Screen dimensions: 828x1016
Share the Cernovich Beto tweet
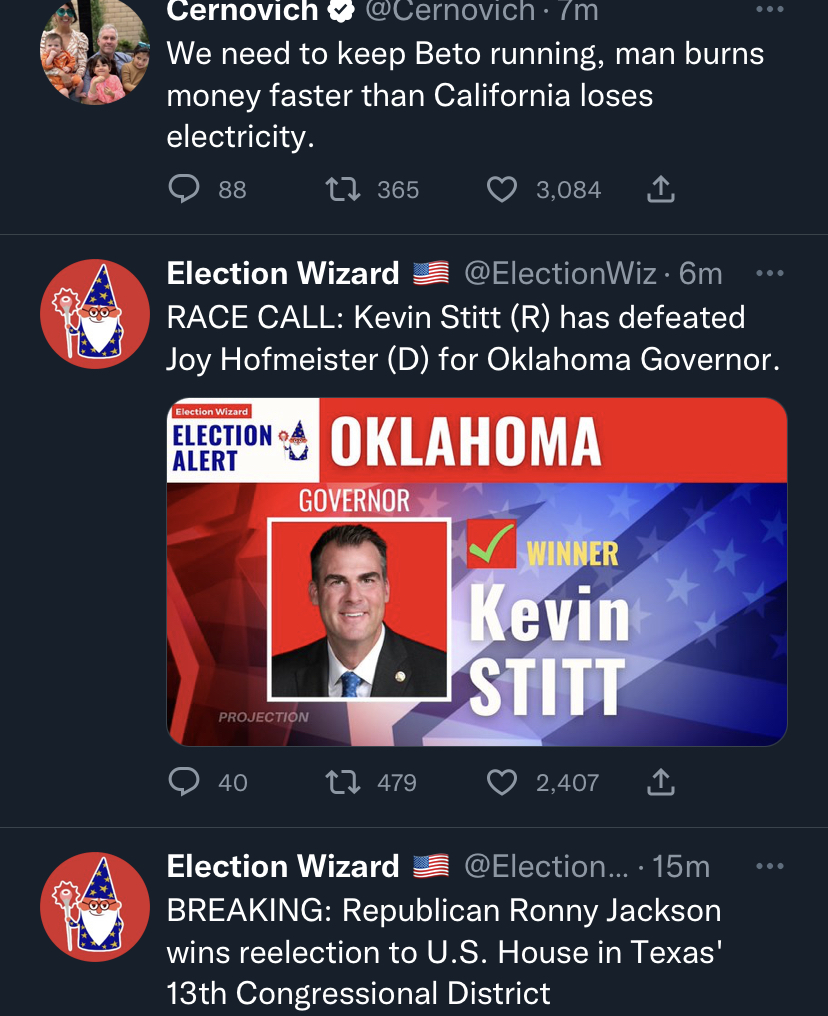[x=661, y=189]
